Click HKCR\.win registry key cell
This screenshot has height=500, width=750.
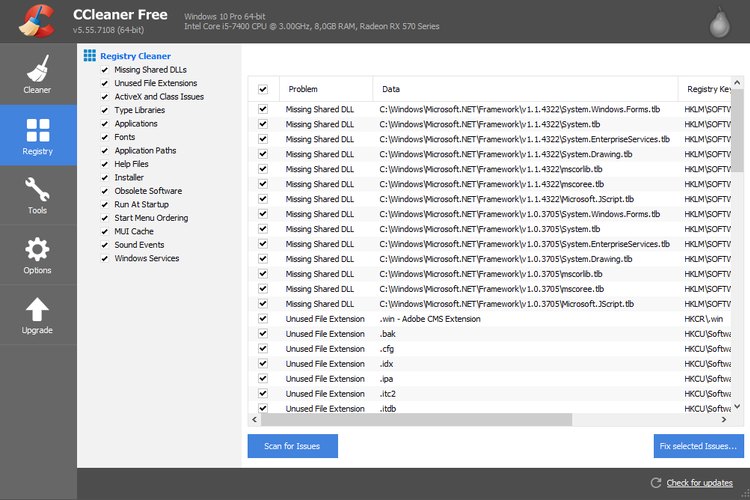tap(703, 319)
